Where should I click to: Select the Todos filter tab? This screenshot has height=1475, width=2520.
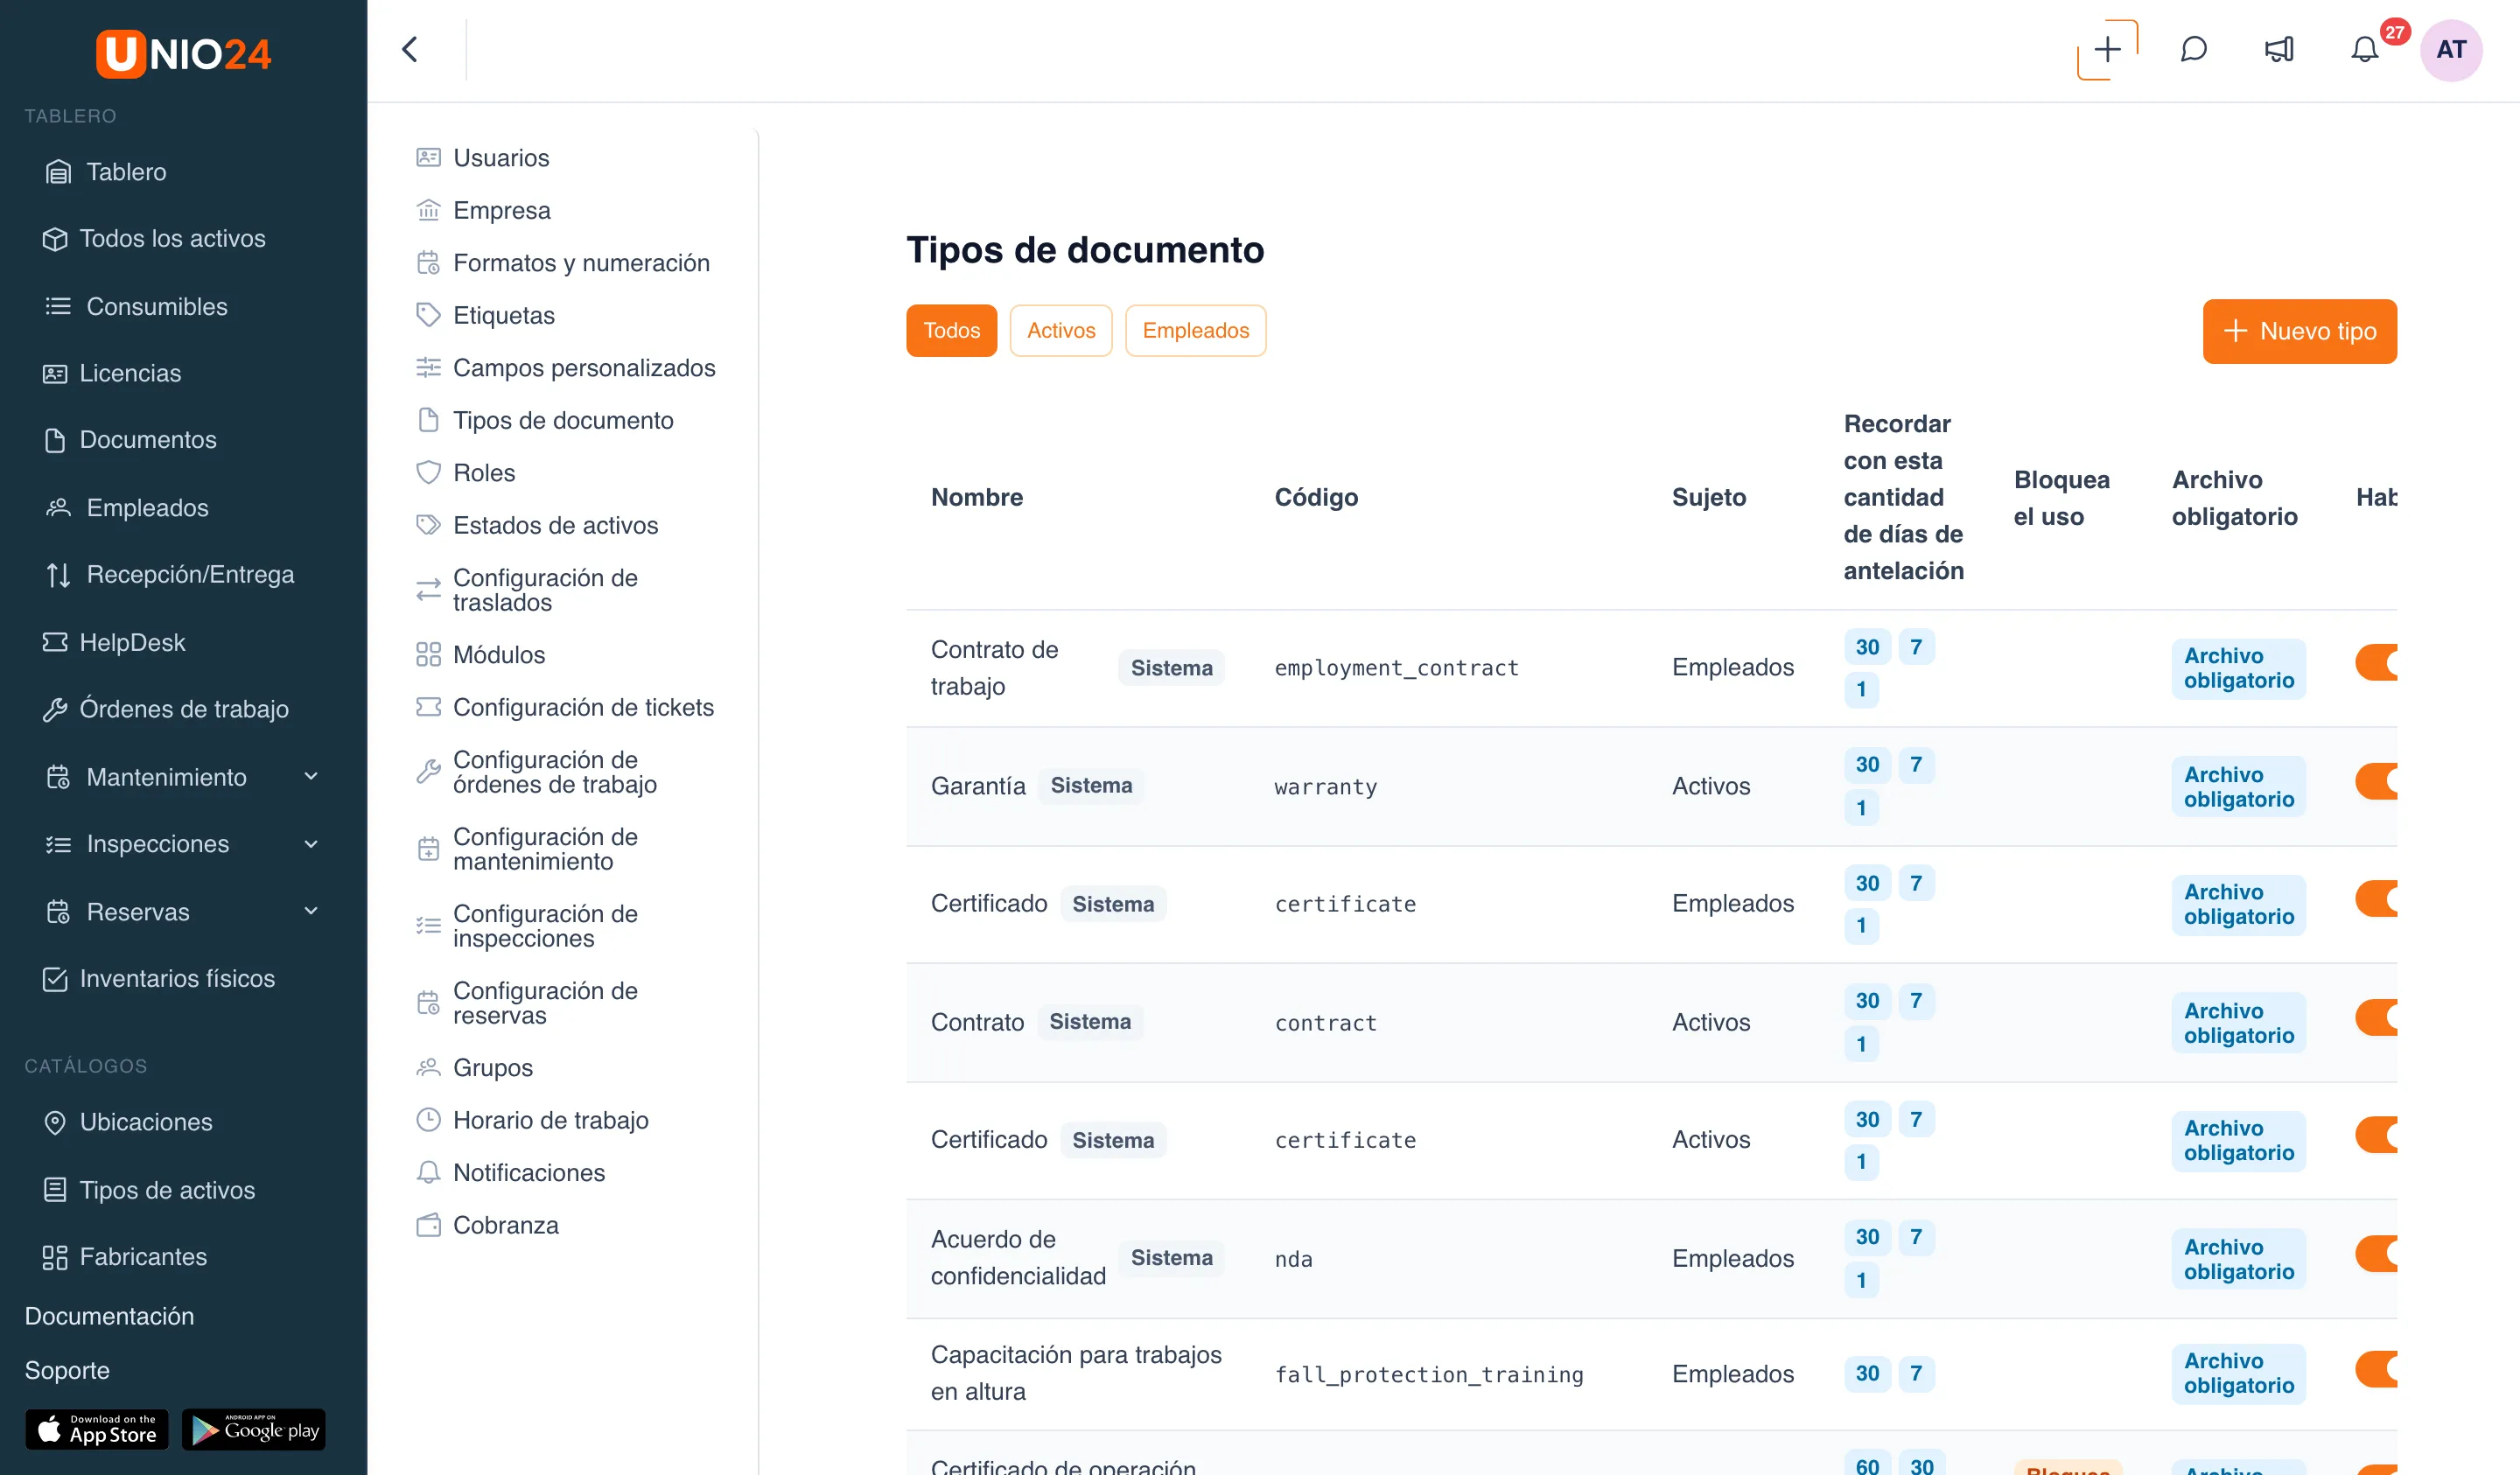click(951, 330)
